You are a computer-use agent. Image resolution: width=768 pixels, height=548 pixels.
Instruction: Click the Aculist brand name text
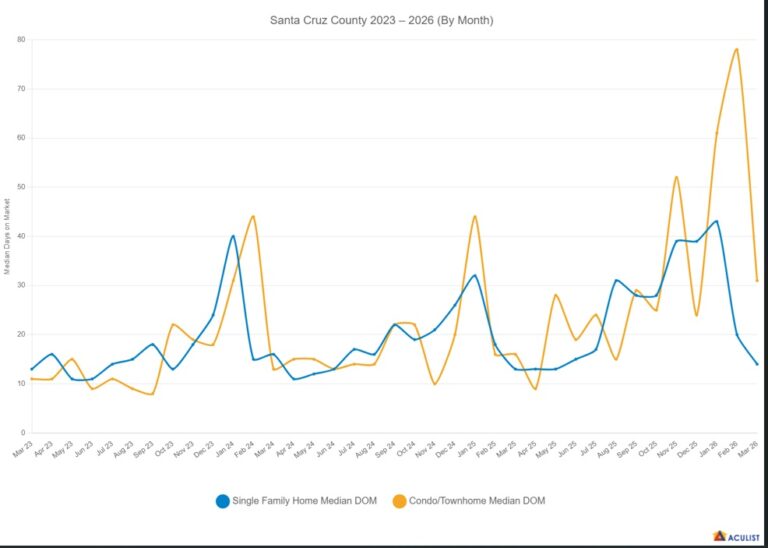click(x=743, y=536)
